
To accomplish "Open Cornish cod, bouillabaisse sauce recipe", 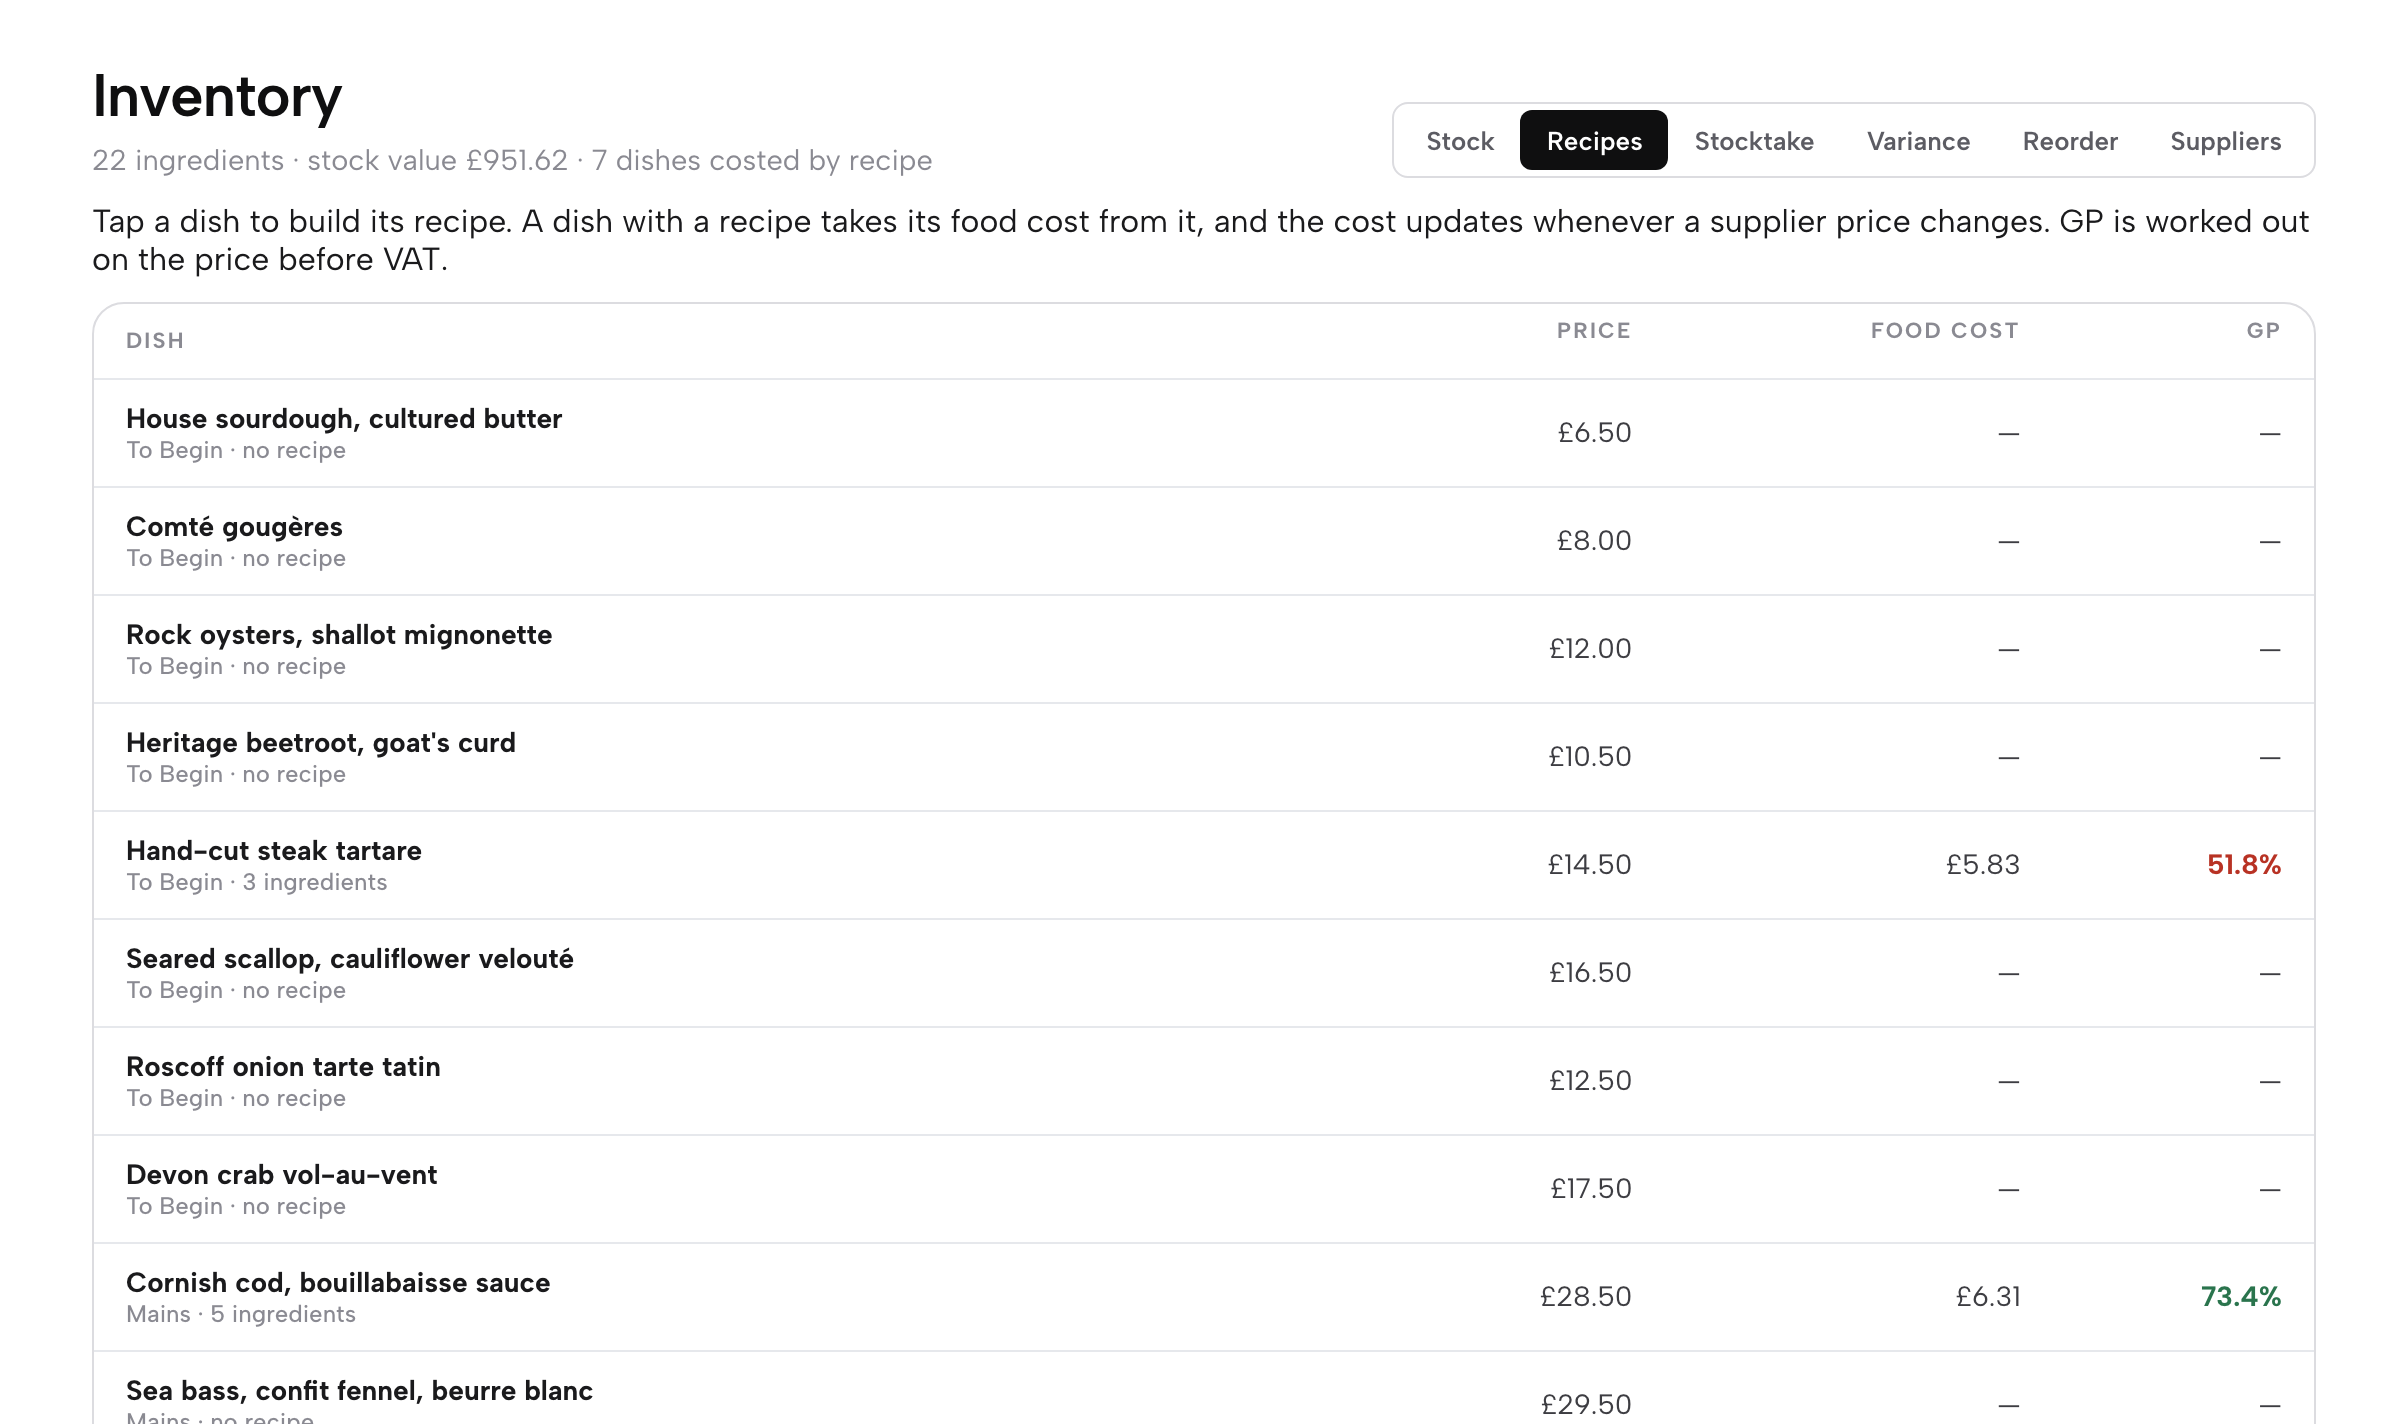I will click(1203, 1297).
